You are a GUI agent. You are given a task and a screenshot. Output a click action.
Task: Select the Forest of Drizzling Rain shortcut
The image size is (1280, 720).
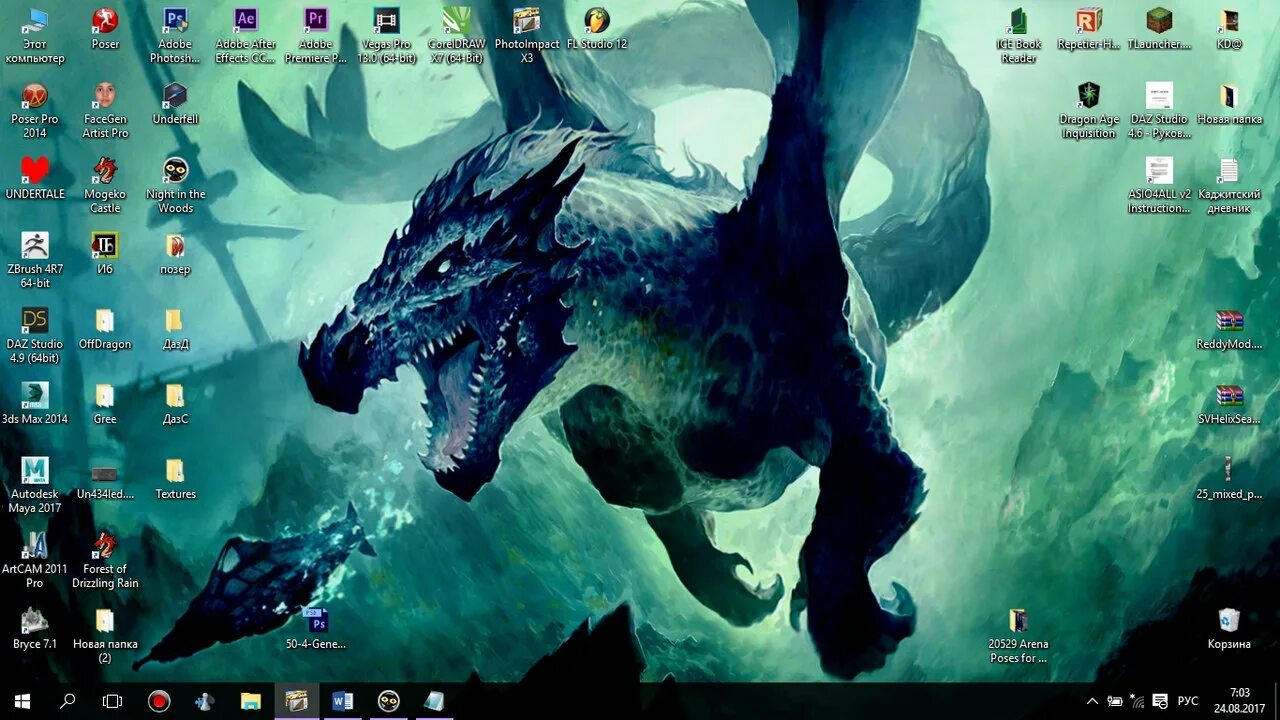[105, 561]
